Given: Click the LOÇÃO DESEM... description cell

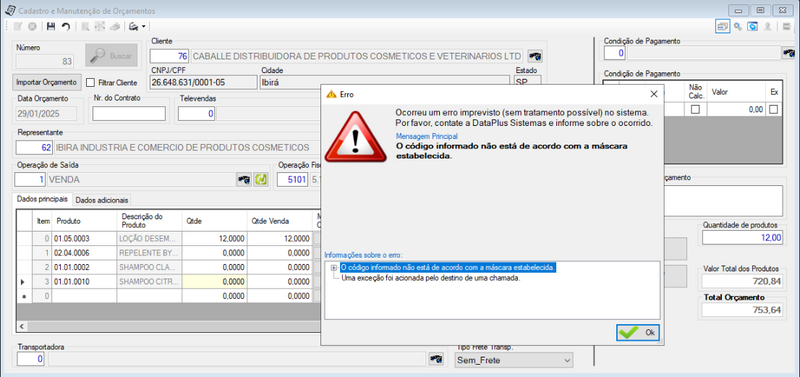Looking at the screenshot, I should coord(149,238).
